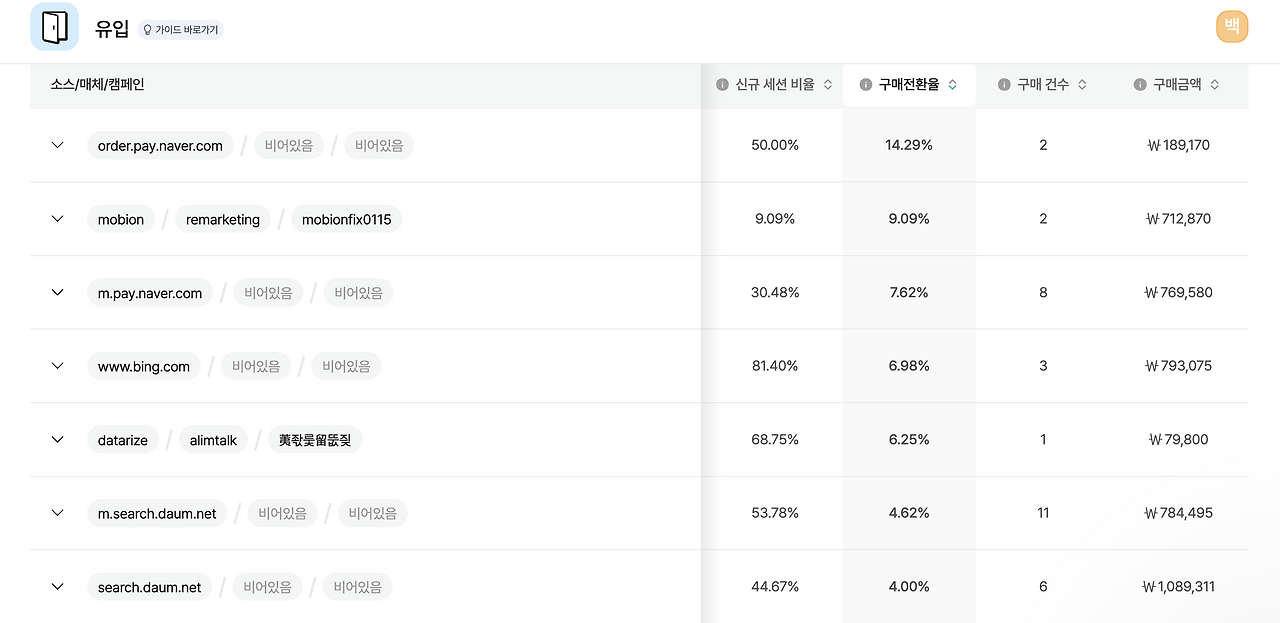Click the door icon beside 유입
The image size is (1280, 623).
click(55, 27)
